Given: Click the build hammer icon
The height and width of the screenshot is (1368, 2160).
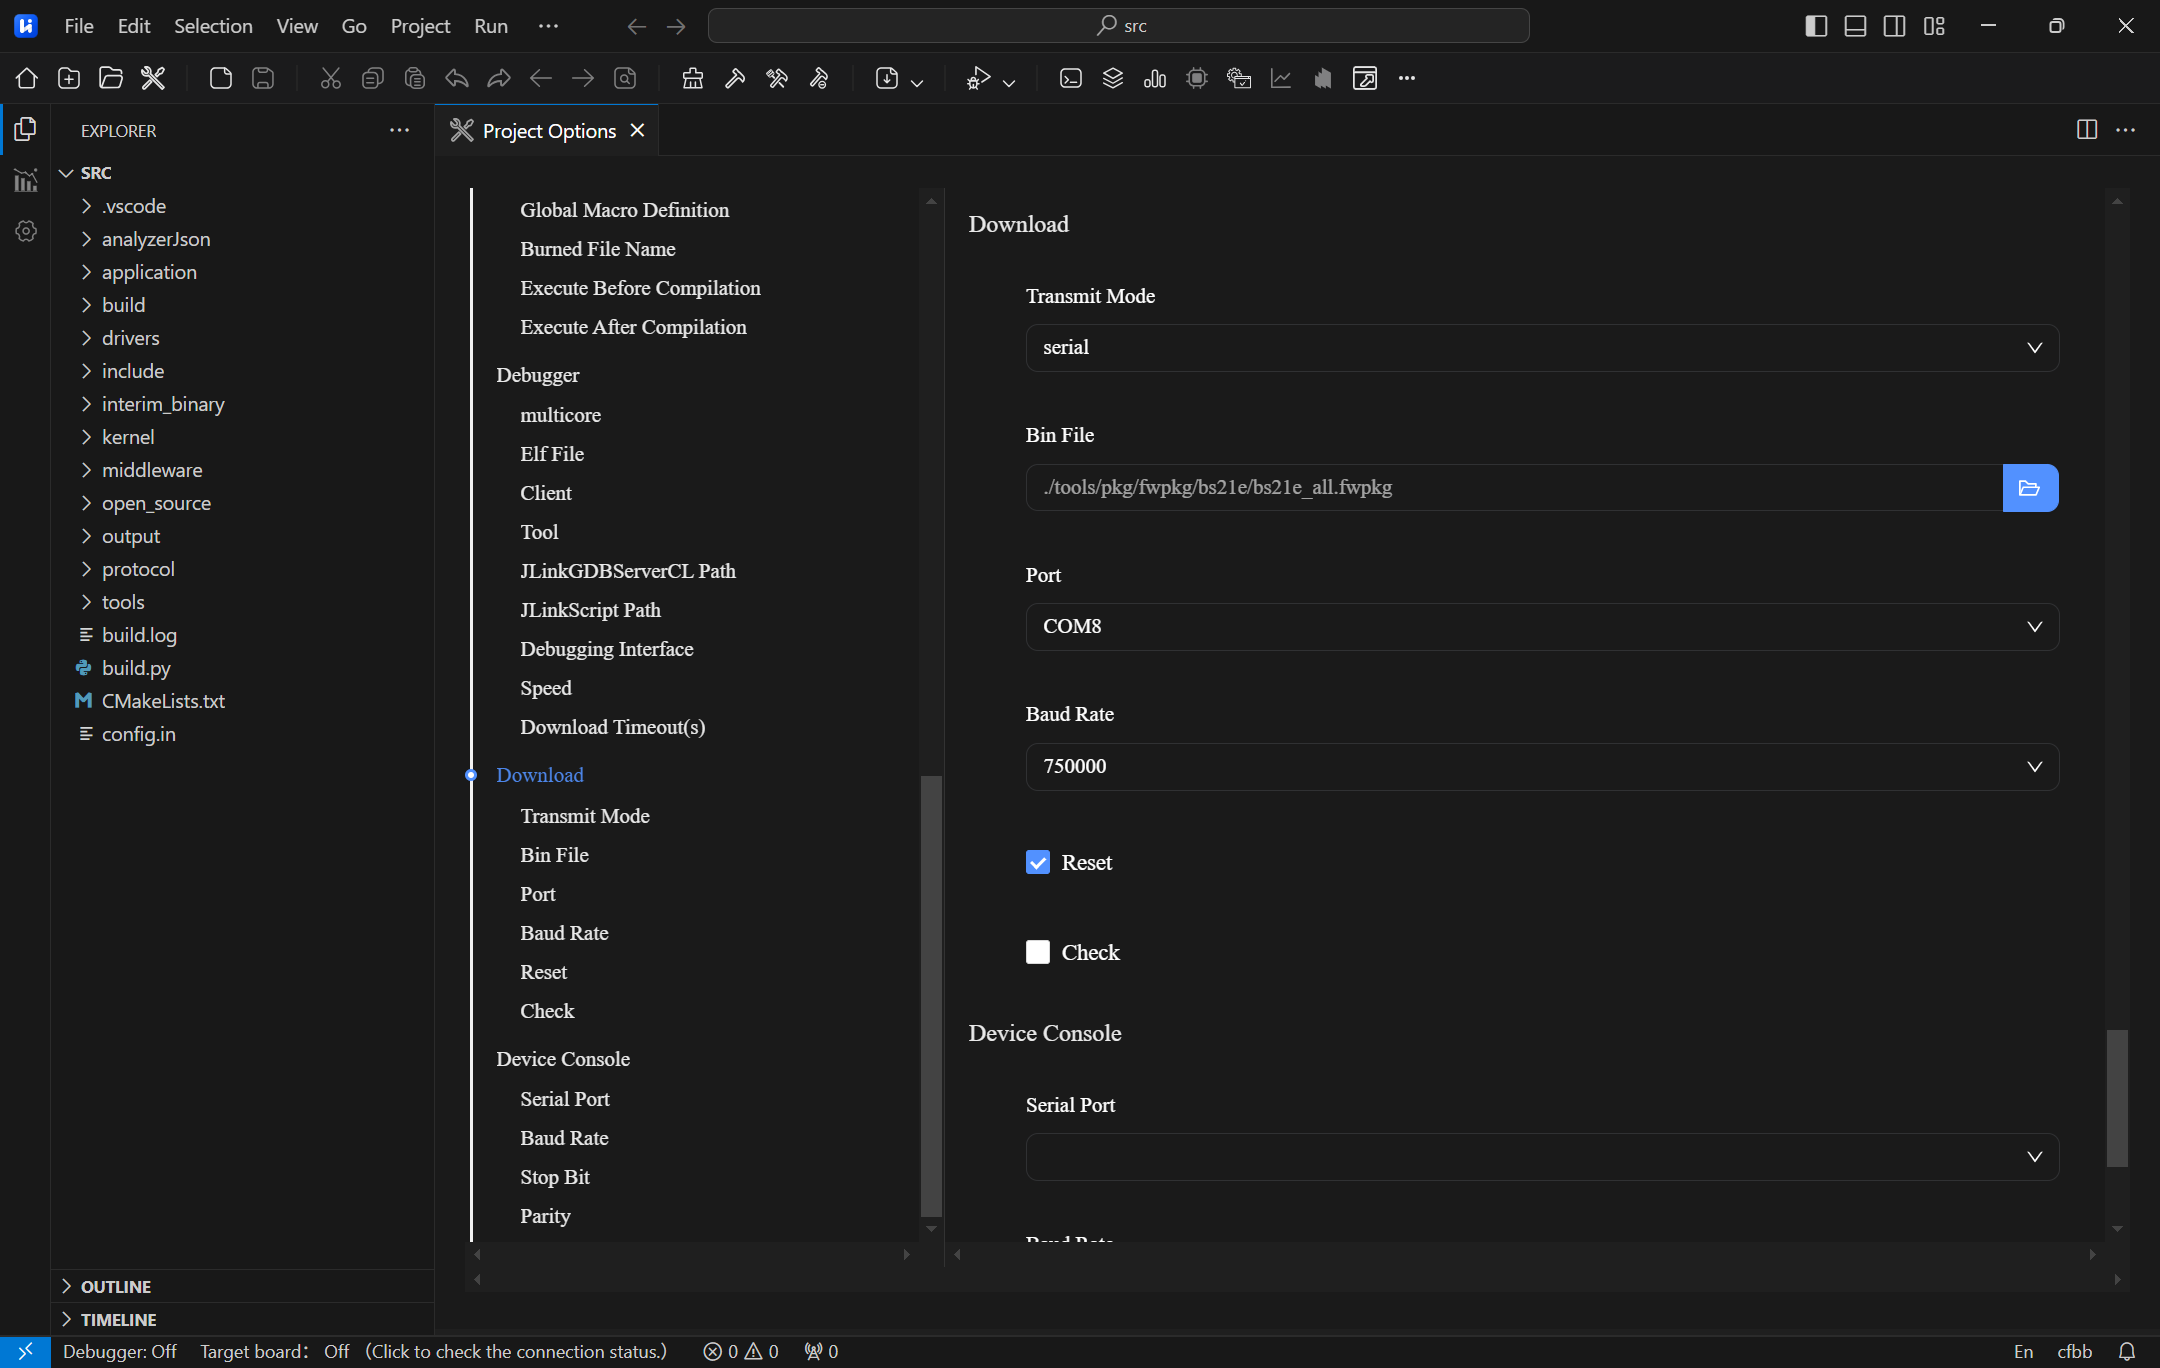Looking at the screenshot, I should pyautogui.click(x=735, y=78).
